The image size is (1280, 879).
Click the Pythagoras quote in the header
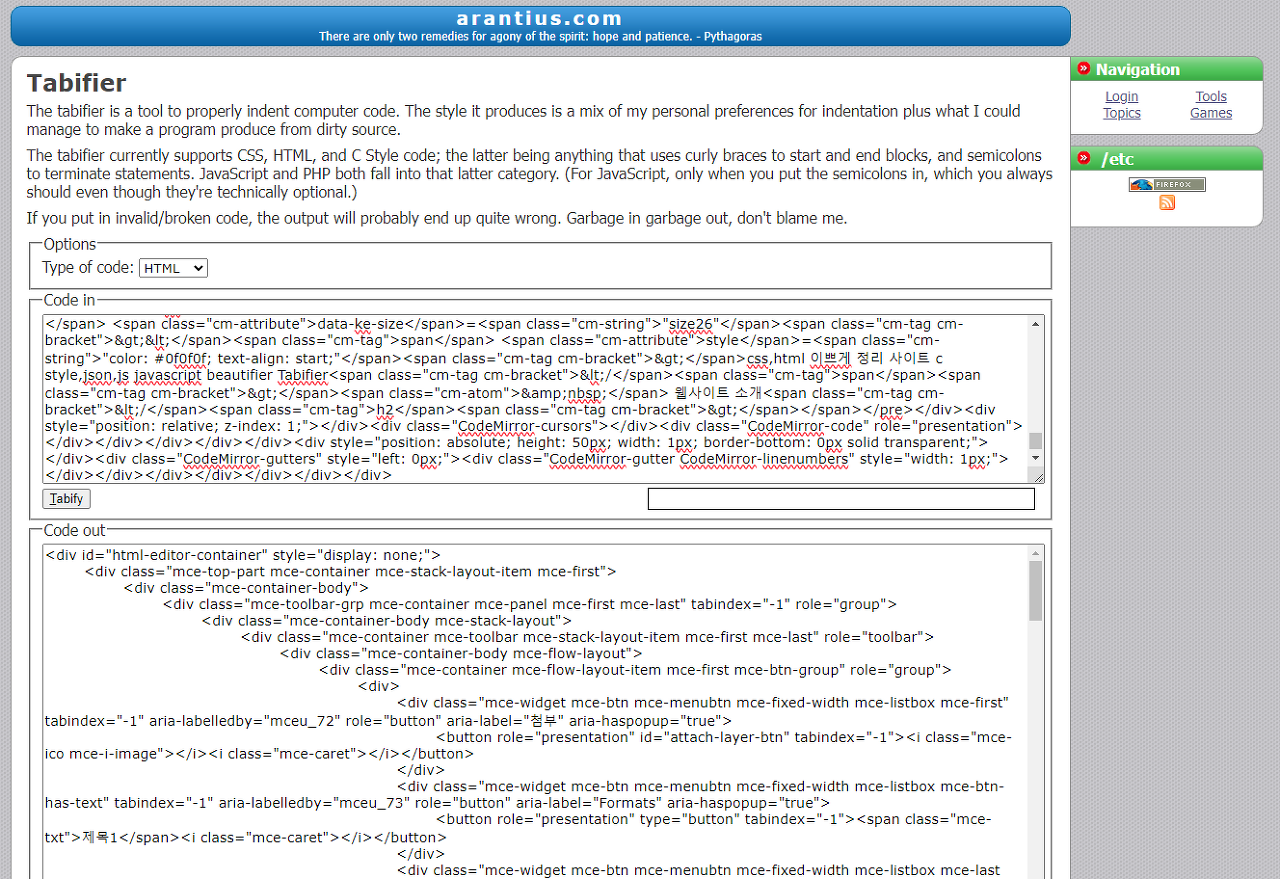(x=540, y=36)
